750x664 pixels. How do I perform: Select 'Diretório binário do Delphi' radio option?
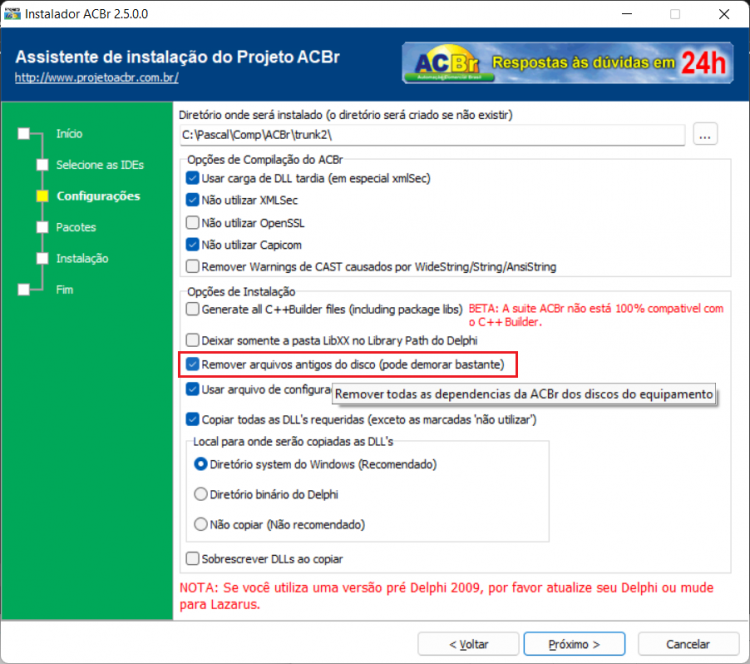(x=200, y=494)
